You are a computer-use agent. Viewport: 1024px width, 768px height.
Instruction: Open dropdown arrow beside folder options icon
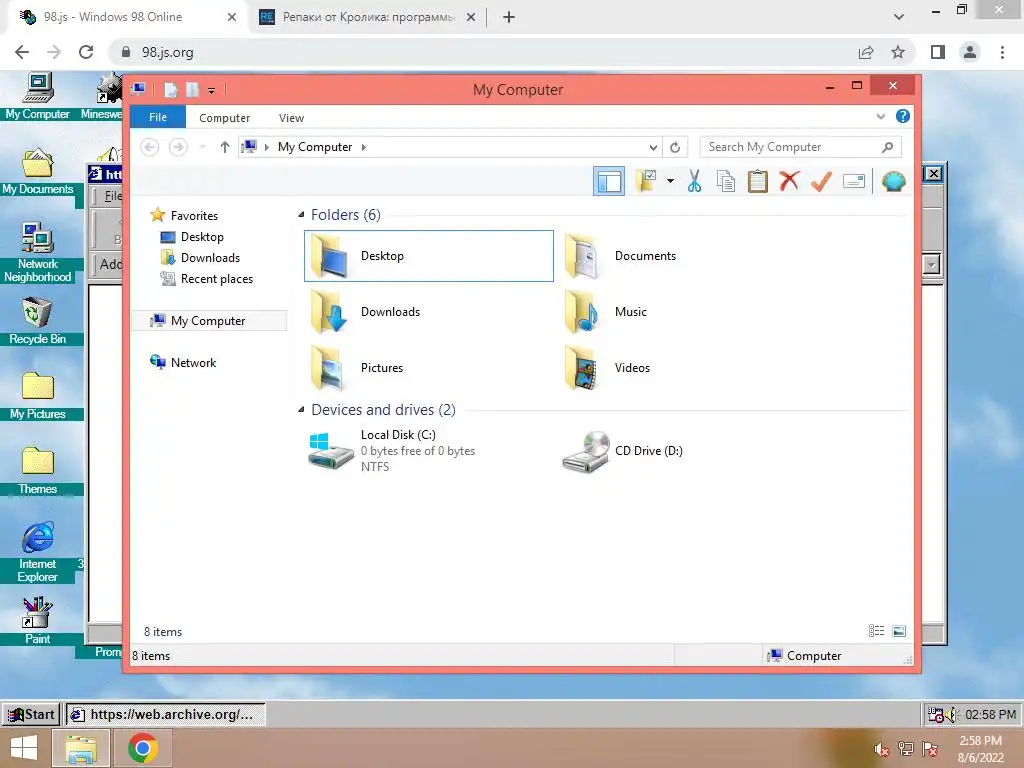coord(670,181)
